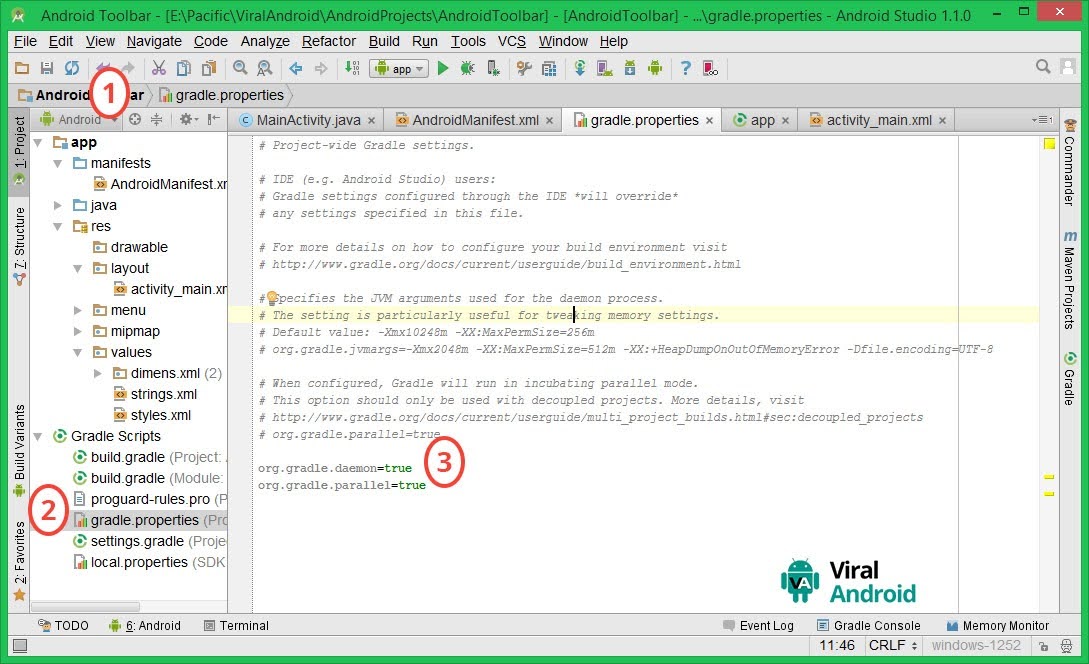1089x664 pixels.
Task: Toggle the Maven Projects side panel
Action: [x=1070, y=279]
